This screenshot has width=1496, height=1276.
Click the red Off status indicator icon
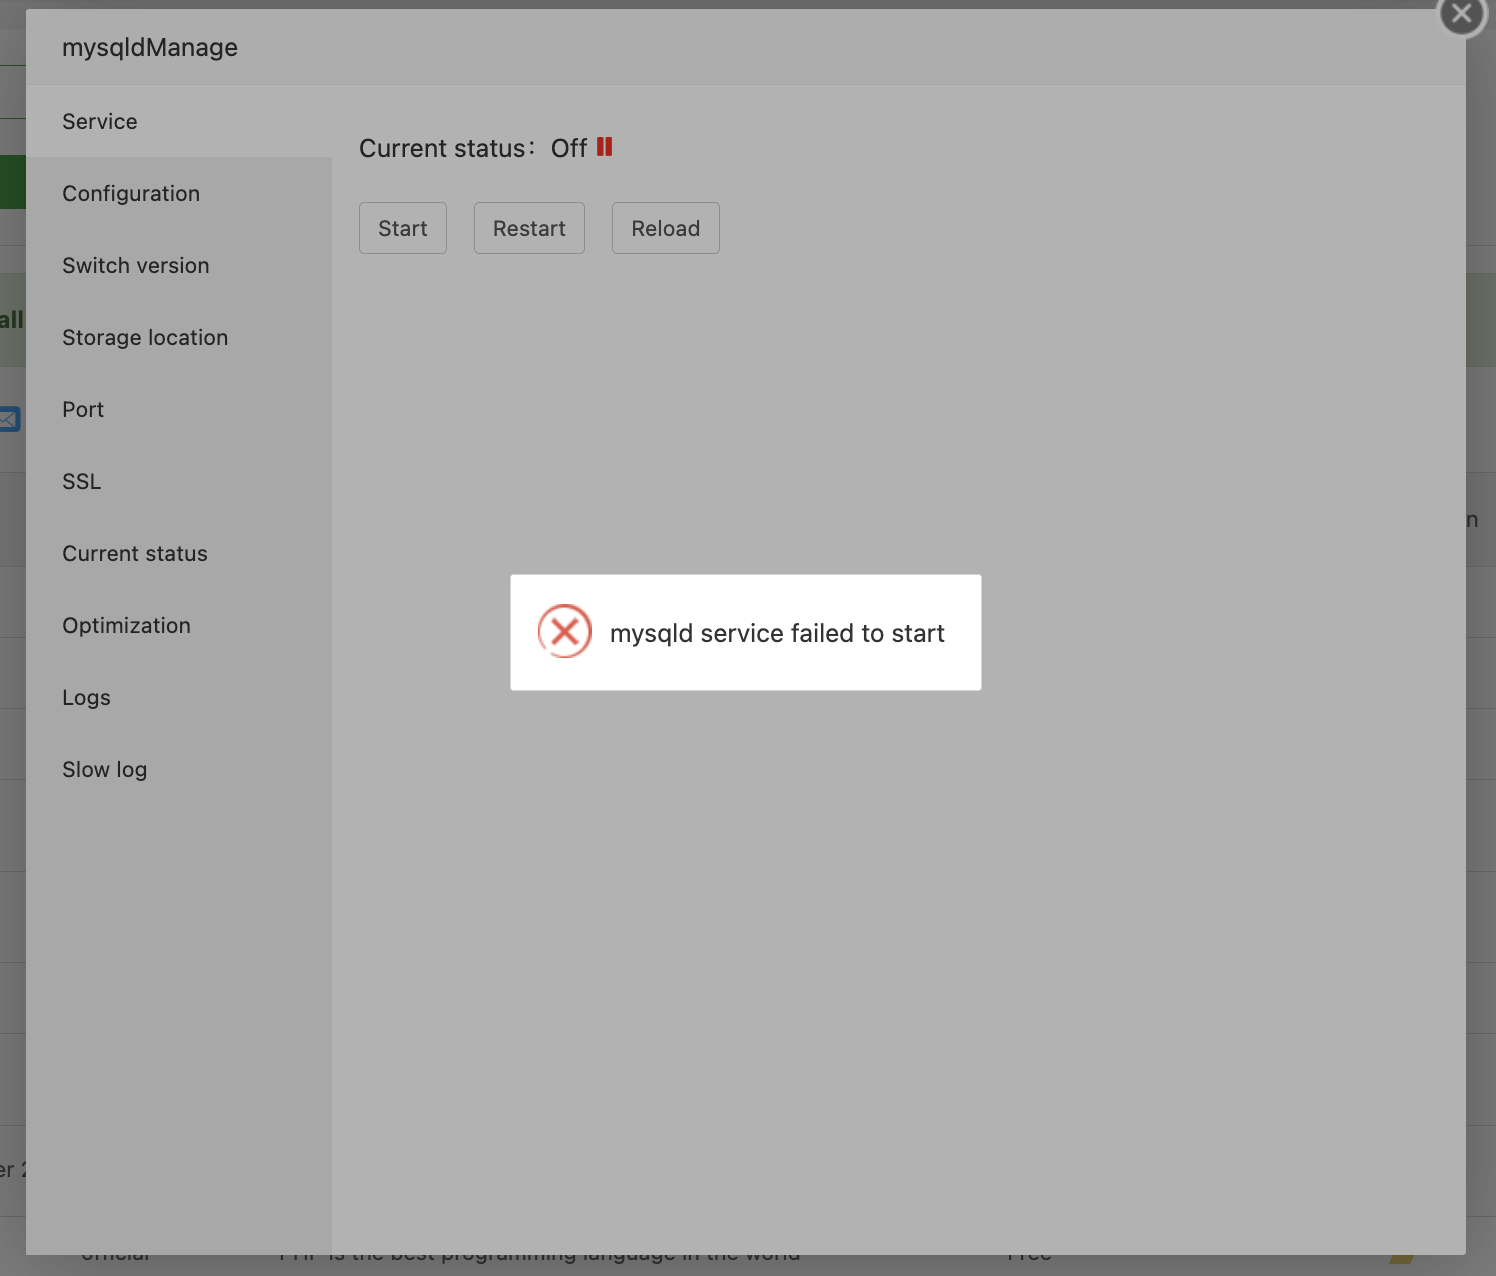[603, 147]
